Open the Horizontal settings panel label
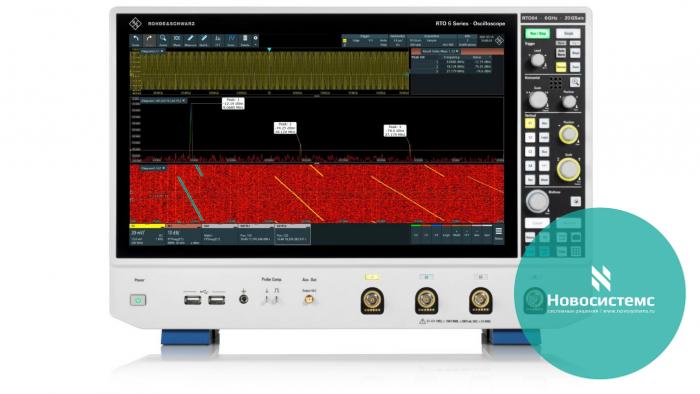Image resolution: width=700 pixels, height=394 pixels. (x=397, y=36)
